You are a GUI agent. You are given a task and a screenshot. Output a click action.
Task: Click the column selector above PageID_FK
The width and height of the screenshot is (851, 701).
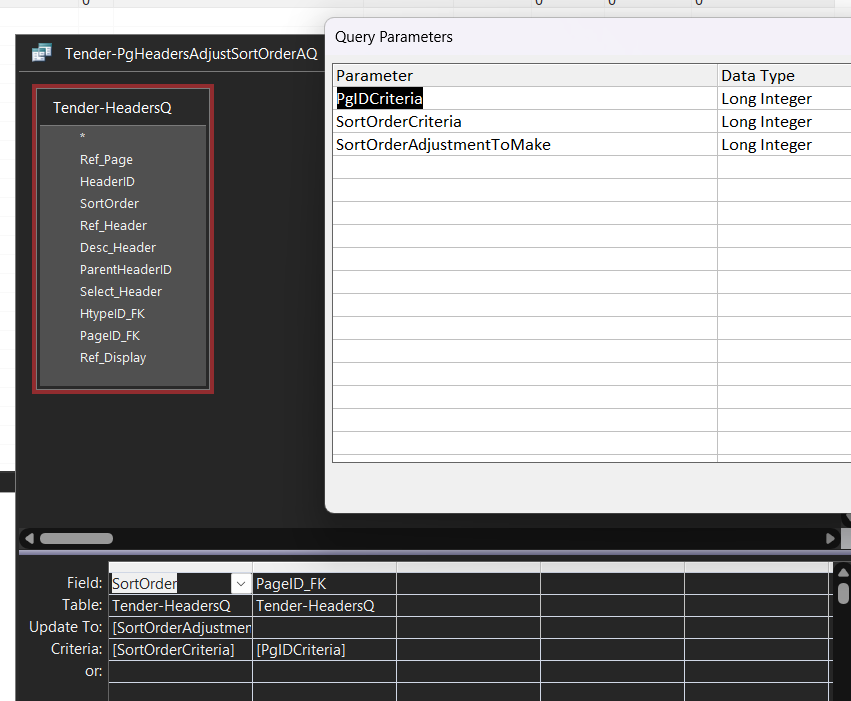point(324,568)
